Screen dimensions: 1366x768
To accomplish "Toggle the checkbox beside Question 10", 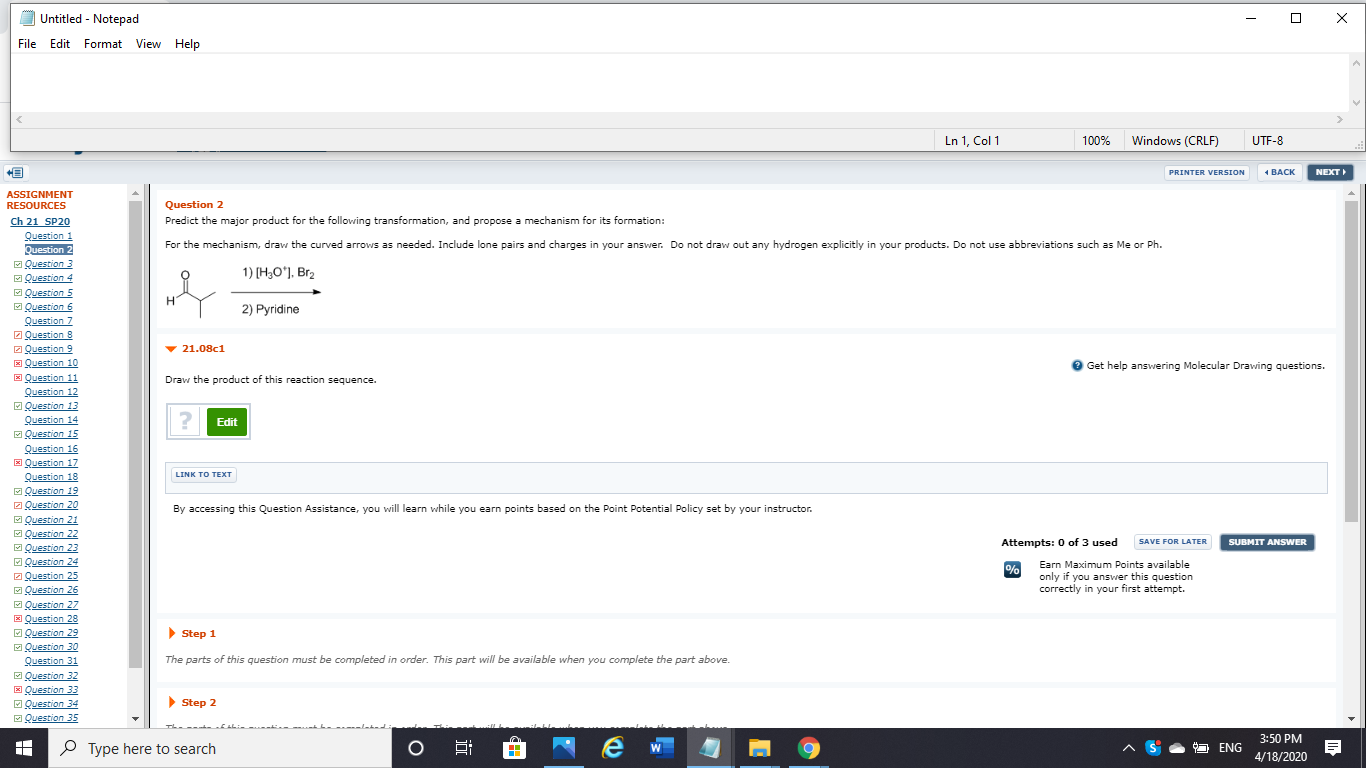I will (x=17, y=362).
